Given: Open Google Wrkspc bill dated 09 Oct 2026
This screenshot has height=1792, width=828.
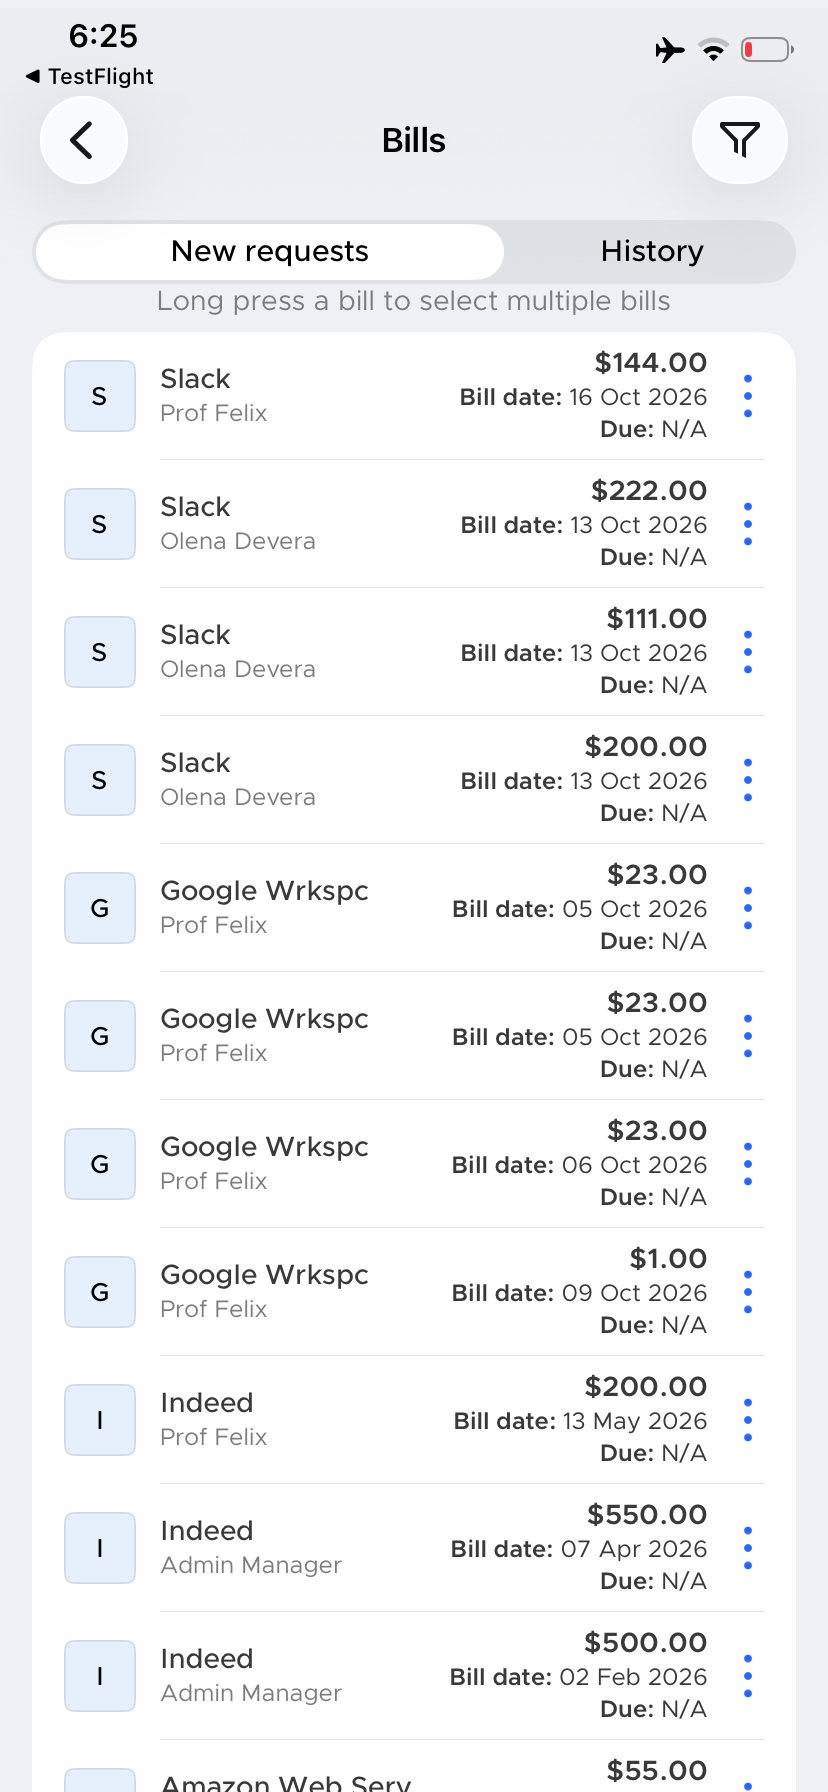Looking at the screenshot, I should 414,1292.
